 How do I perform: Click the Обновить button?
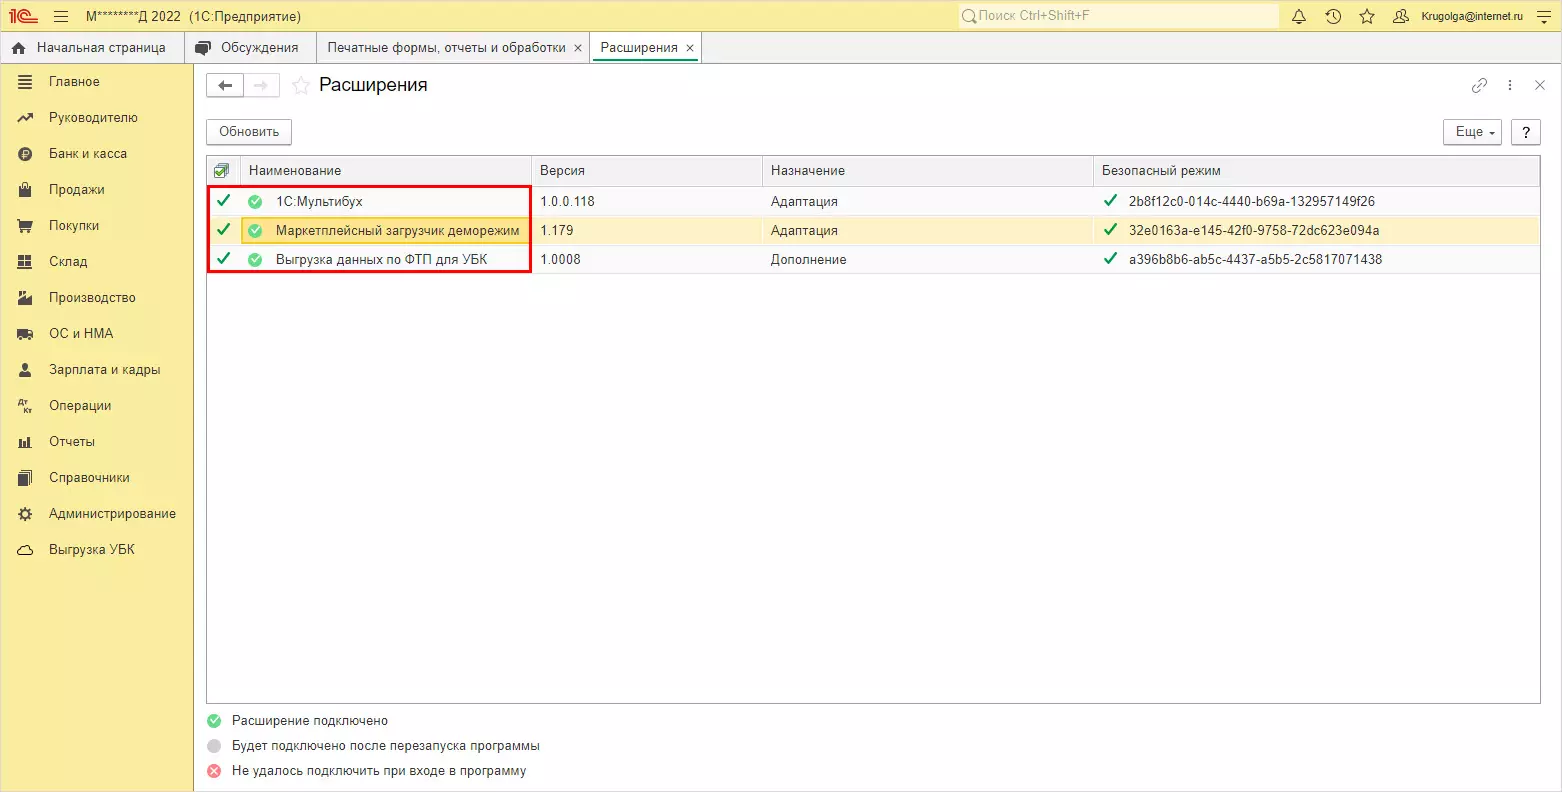tap(249, 132)
